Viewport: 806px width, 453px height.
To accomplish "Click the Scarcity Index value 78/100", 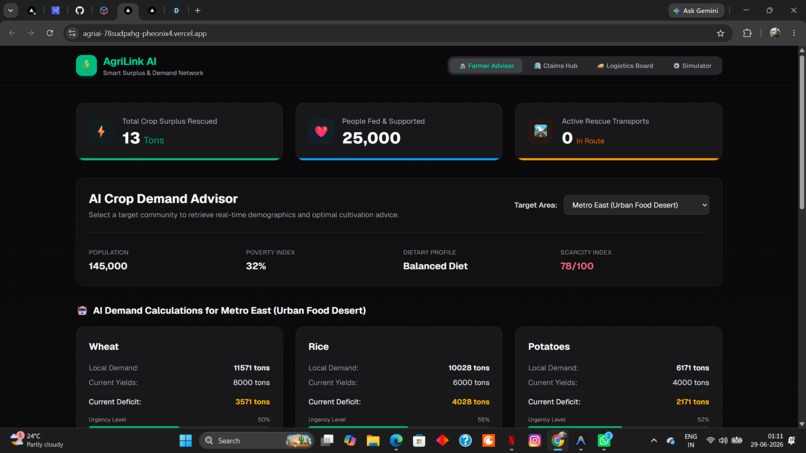I will click(x=577, y=266).
